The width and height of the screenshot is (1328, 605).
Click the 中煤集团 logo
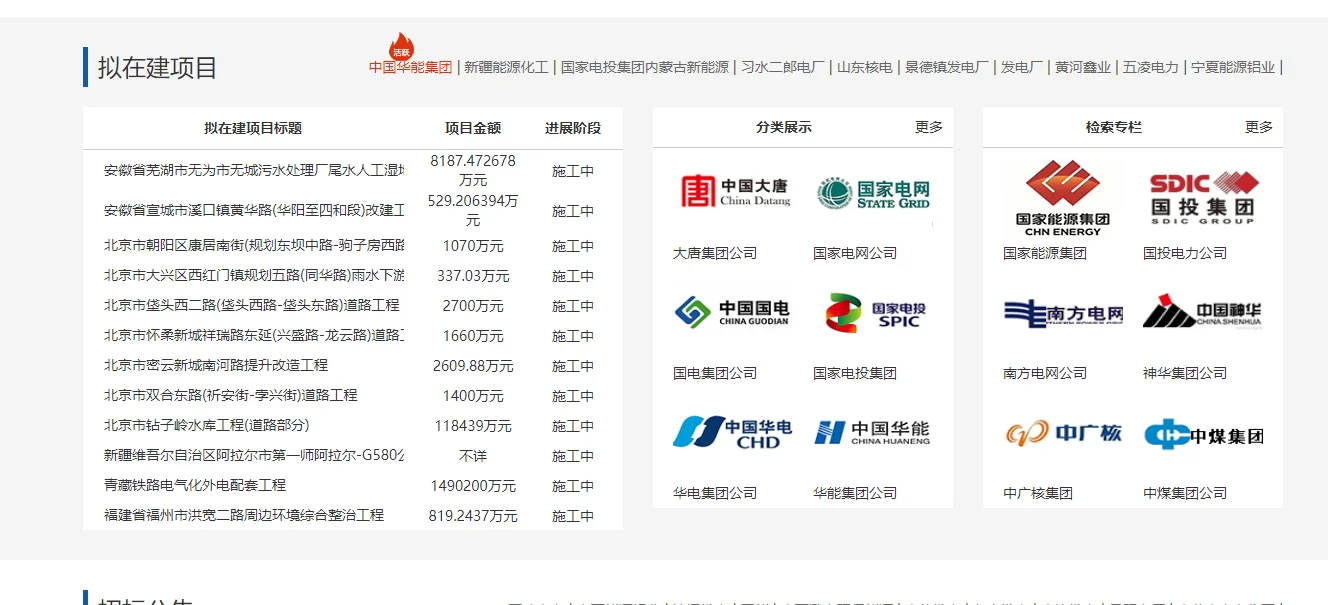[1203, 435]
